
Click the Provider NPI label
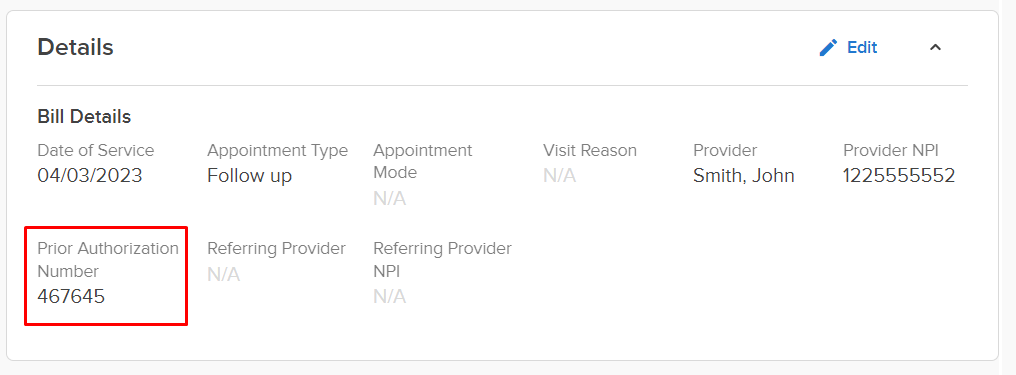coord(891,151)
